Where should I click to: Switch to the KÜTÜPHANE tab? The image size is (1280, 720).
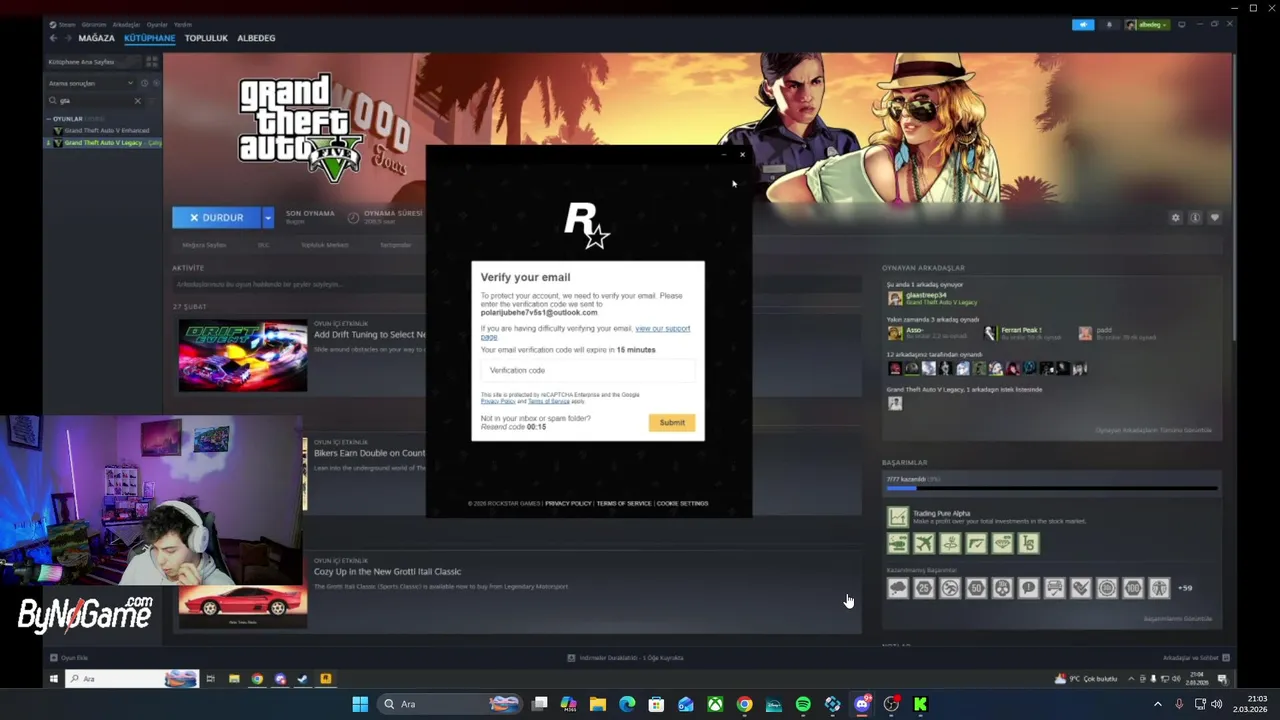point(149,38)
